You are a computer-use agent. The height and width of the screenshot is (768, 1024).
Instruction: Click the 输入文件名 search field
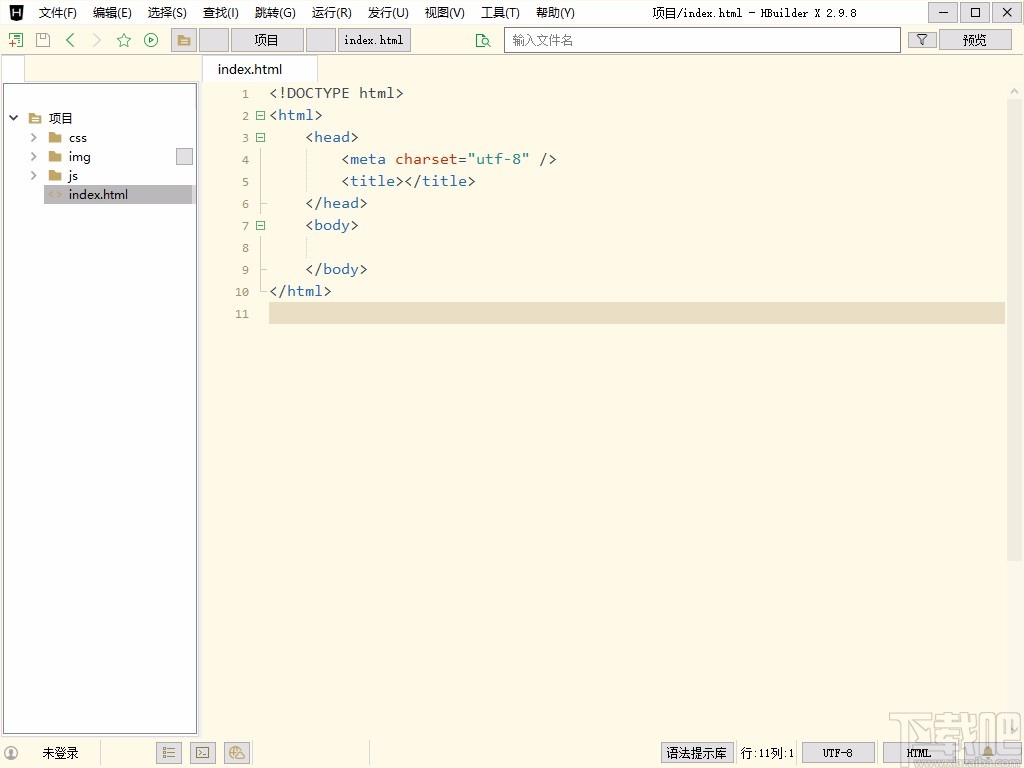point(702,40)
